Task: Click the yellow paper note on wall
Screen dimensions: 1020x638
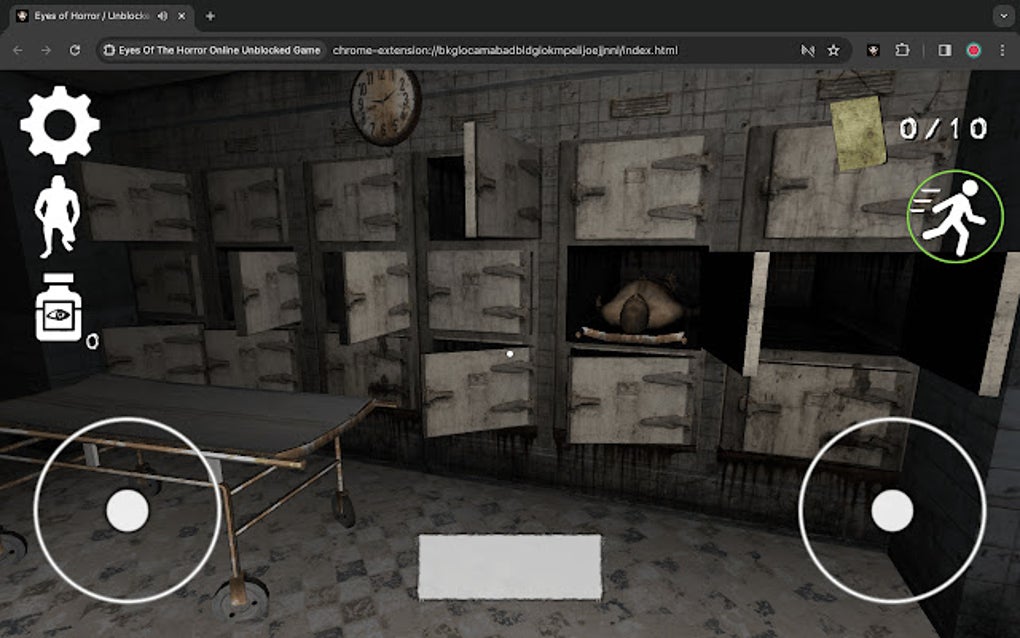Action: click(858, 133)
